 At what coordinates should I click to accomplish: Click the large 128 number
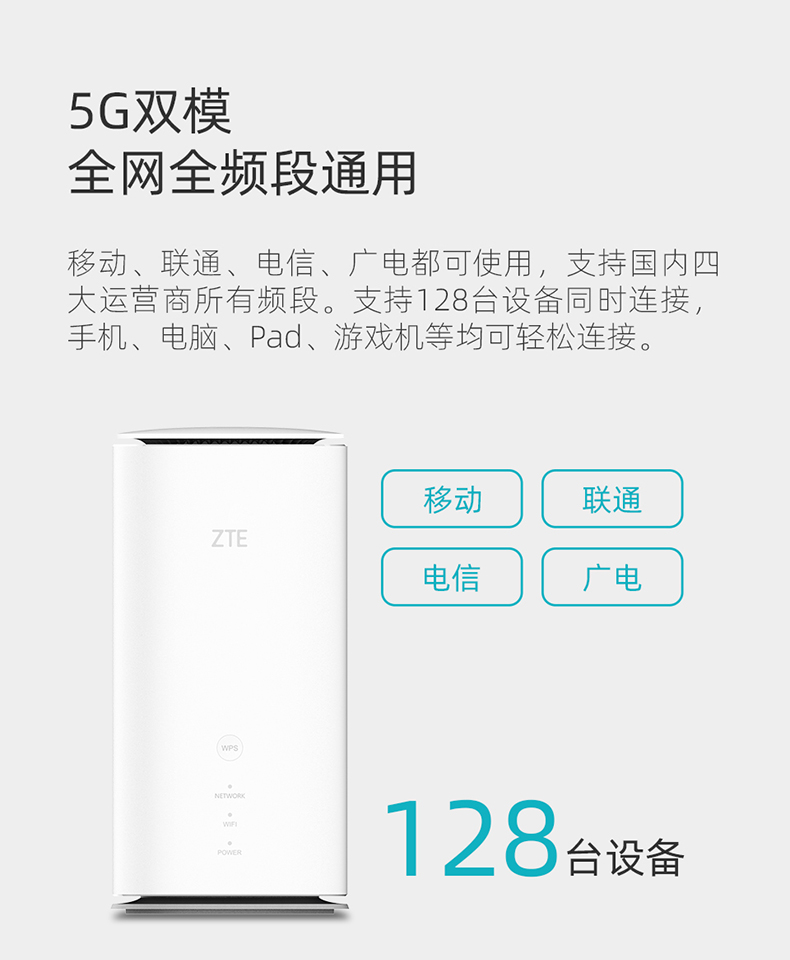(470, 838)
